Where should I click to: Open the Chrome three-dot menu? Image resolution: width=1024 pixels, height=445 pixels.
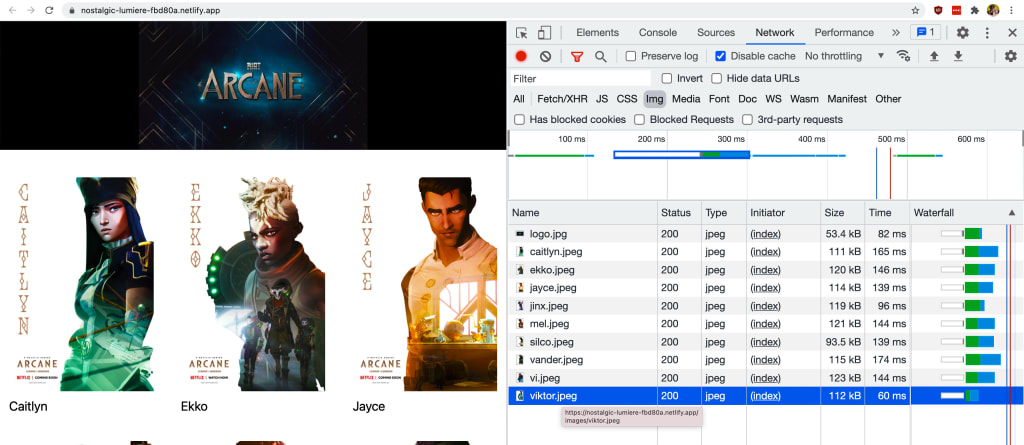point(1011,10)
